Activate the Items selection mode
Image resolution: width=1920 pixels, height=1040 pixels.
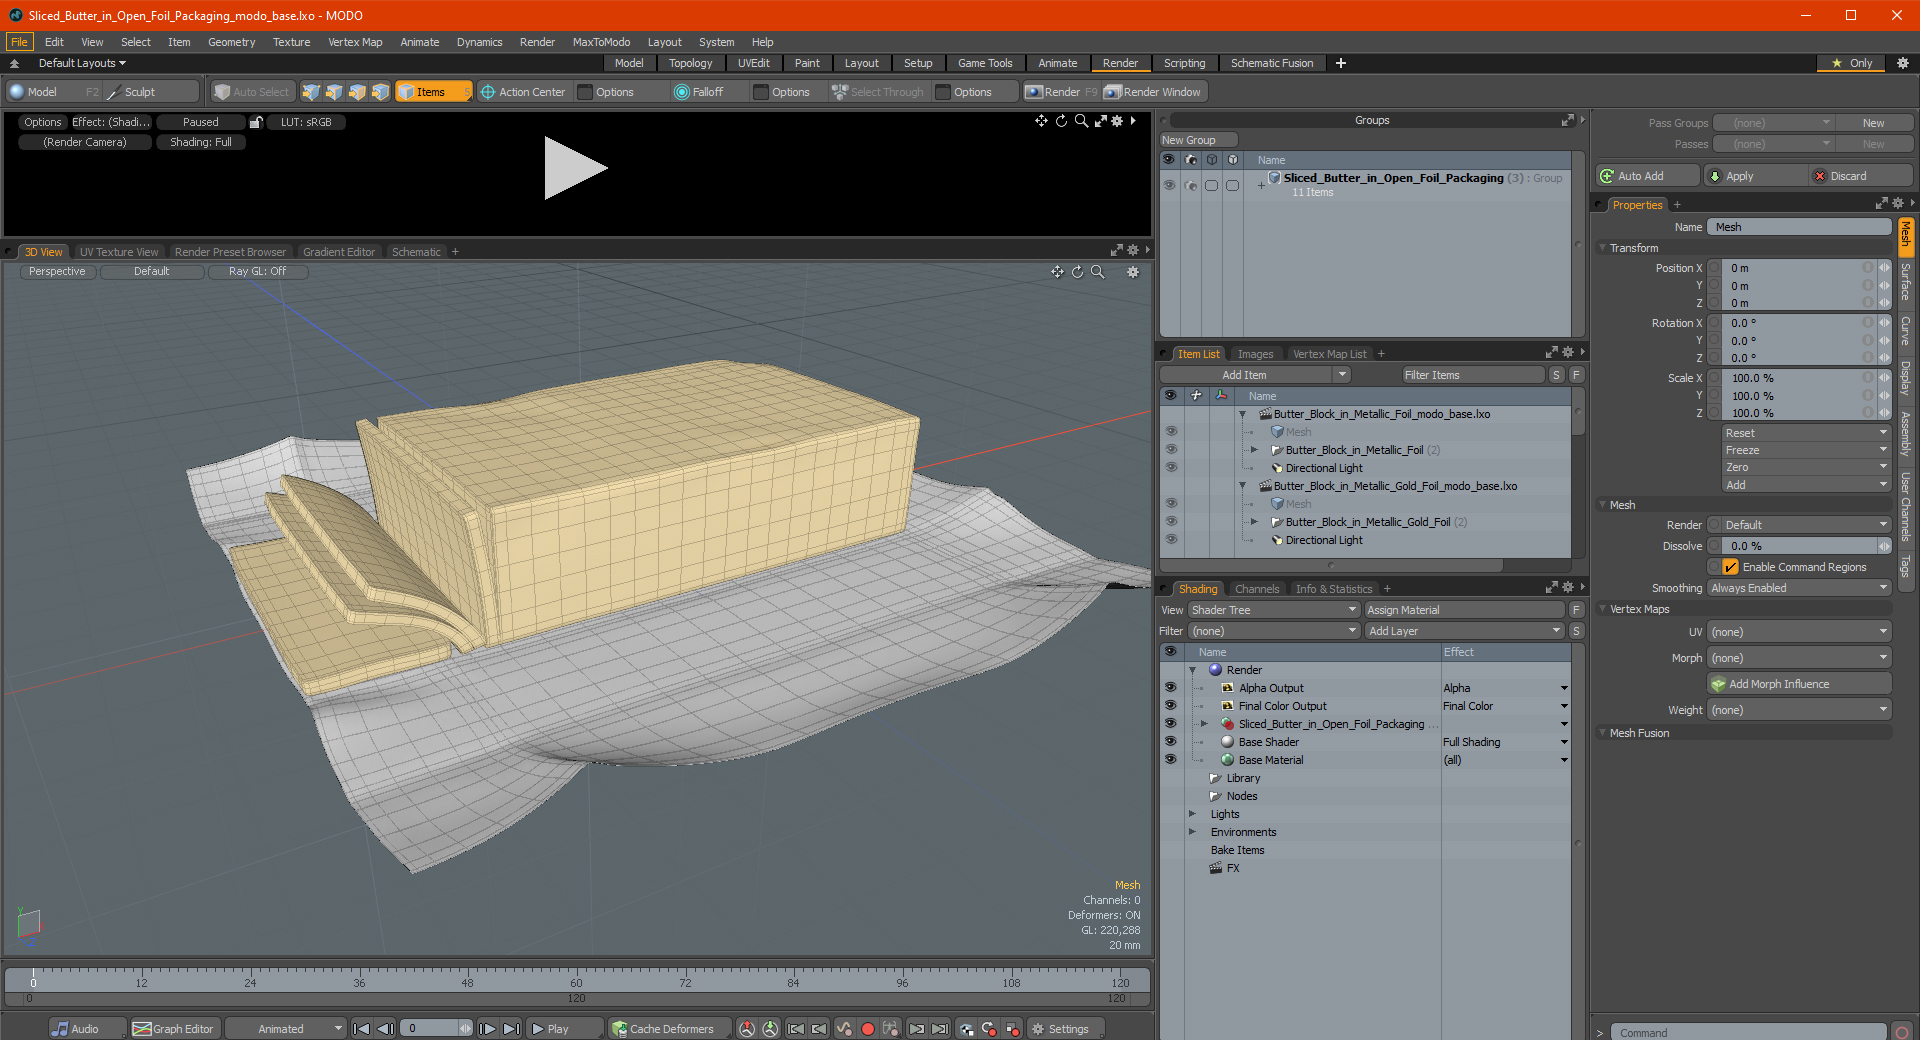coord(433,92)
